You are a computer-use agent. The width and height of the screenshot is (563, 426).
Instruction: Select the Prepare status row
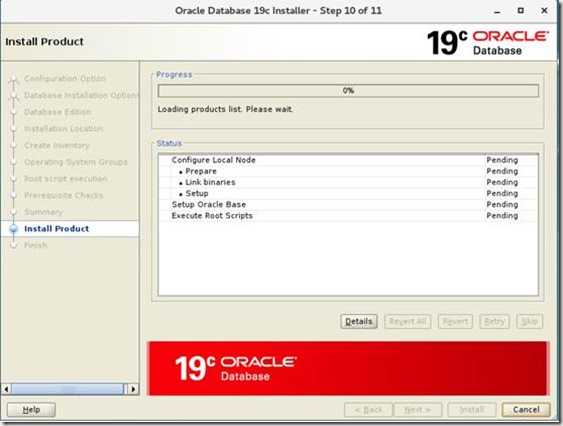click(348, 171)
